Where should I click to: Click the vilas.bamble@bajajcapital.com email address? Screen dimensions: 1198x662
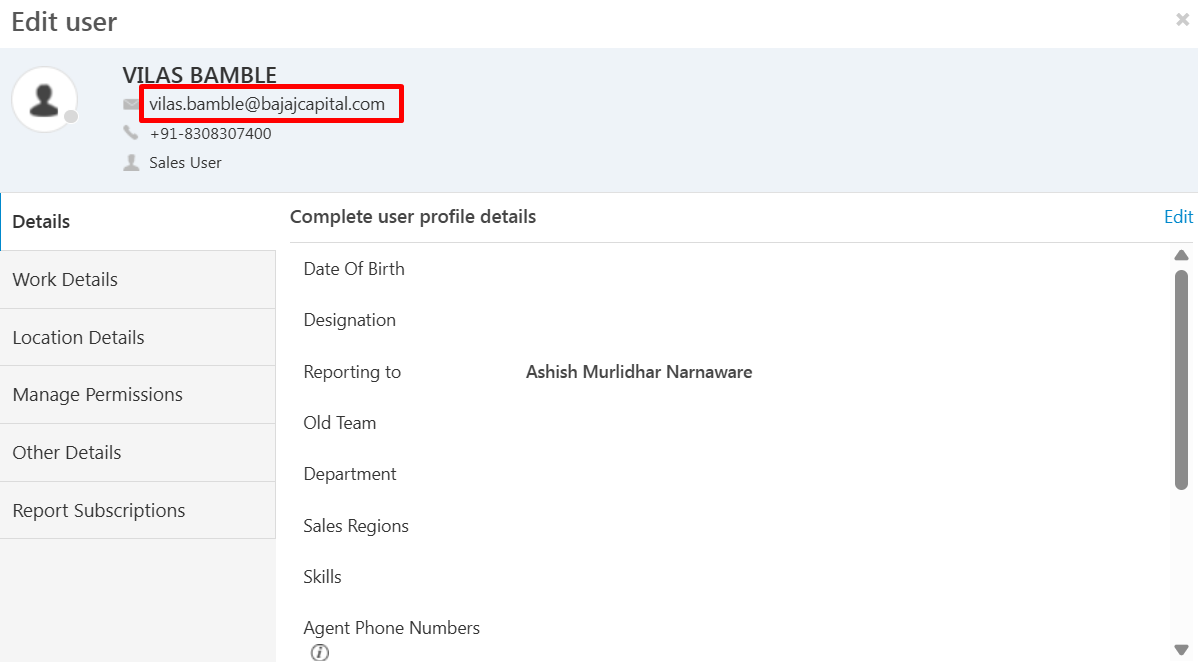click(267, 104)
